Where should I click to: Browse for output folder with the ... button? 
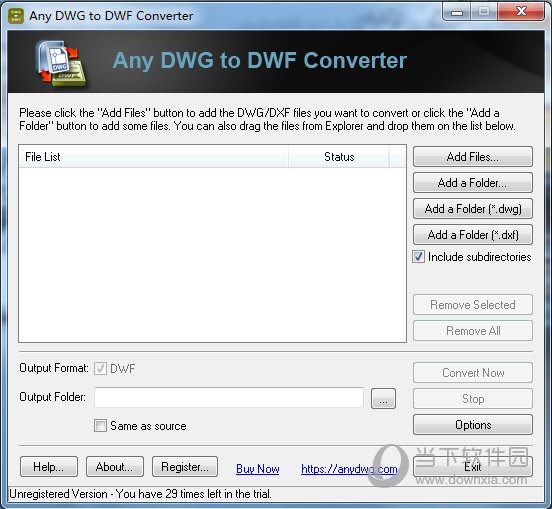tap(383, 399)
